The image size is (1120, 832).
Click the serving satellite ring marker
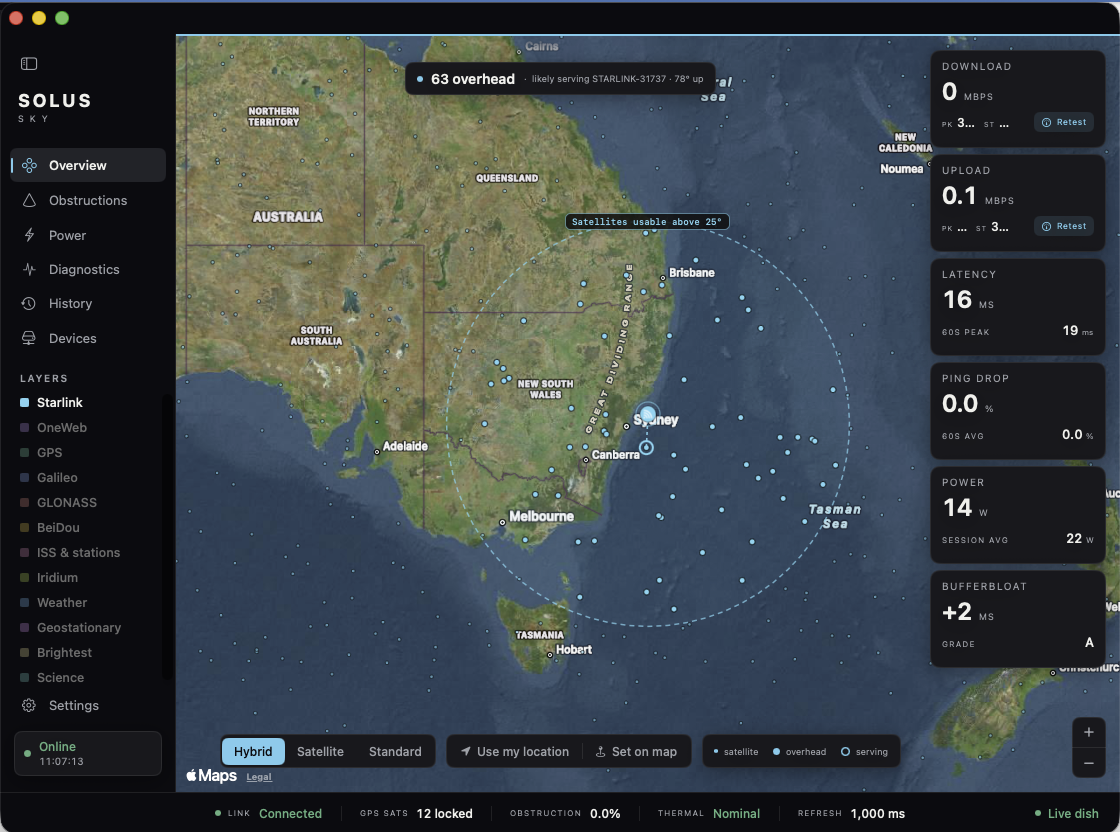[646, 447]
